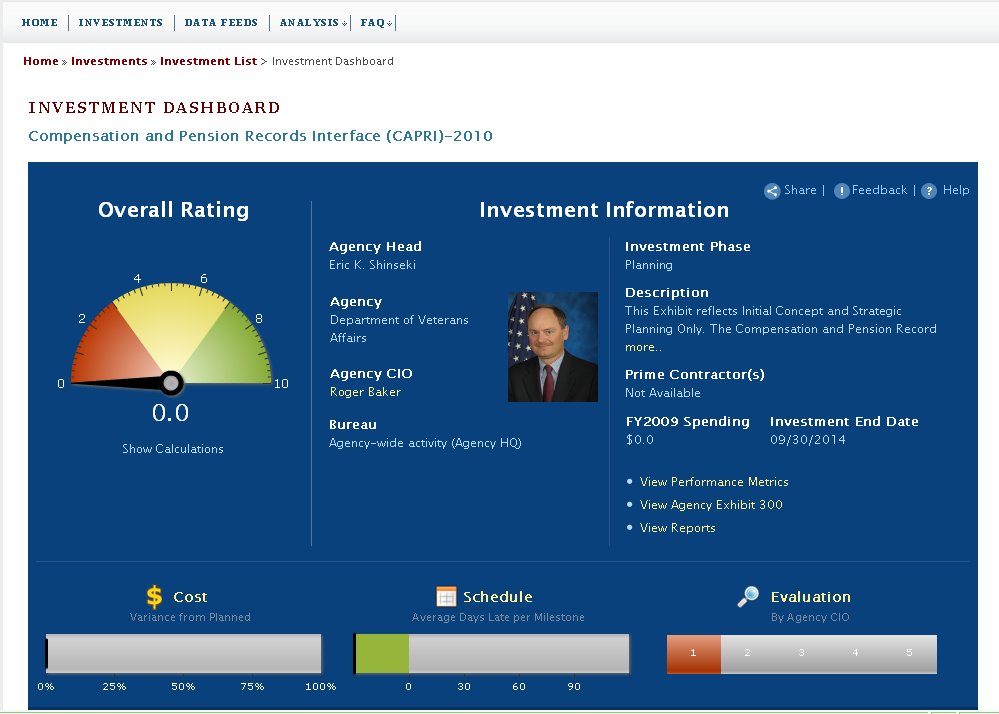Click the dollar sign Cost icon
This screenshot has height=714, width=999.
tap(154, 597)
